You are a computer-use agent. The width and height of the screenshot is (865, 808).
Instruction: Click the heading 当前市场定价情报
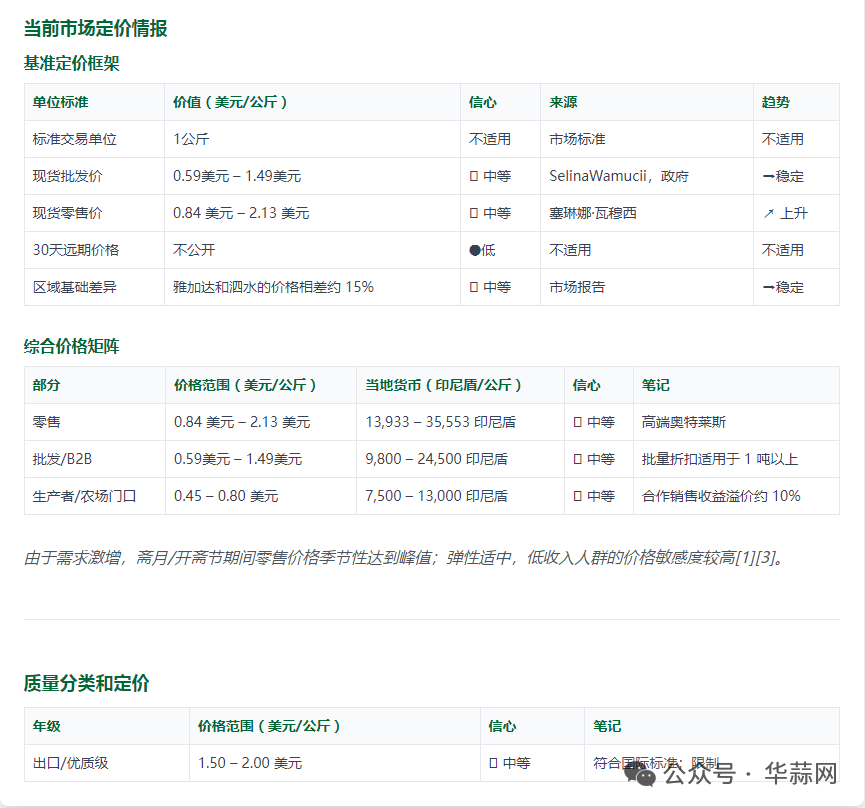click(95, 28)
